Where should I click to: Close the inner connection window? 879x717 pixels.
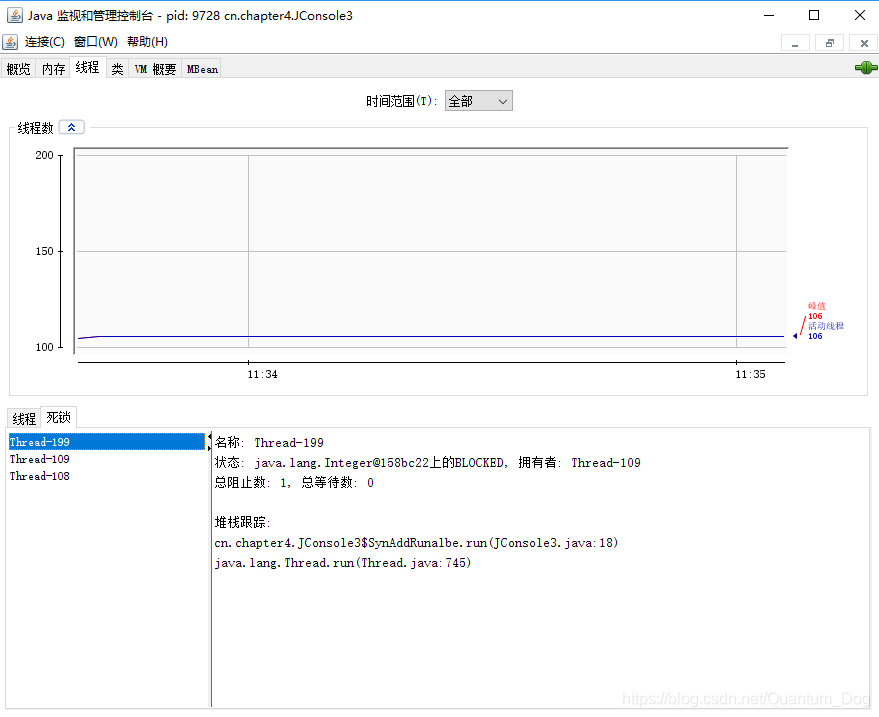(864, 43)
